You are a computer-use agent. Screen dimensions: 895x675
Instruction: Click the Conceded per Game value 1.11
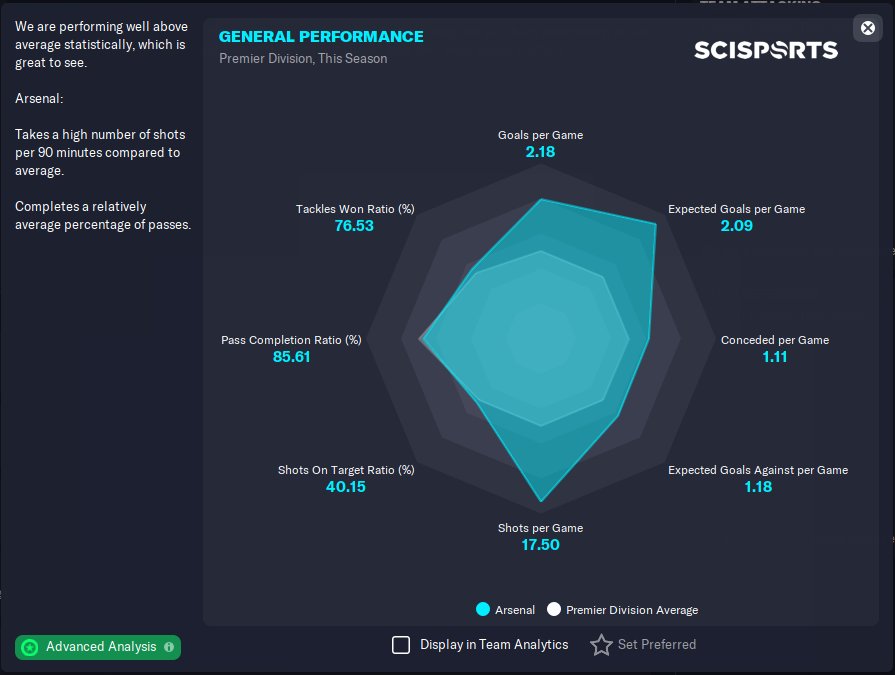click(775, 357)
